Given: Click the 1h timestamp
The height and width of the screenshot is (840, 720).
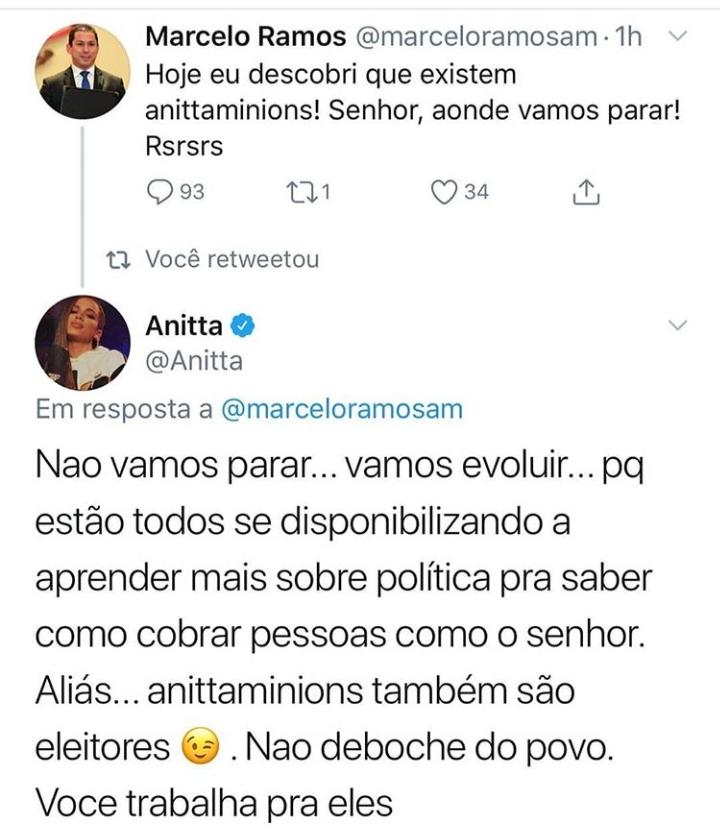Looking at the screenshot, I should click(x=628, y=36).
